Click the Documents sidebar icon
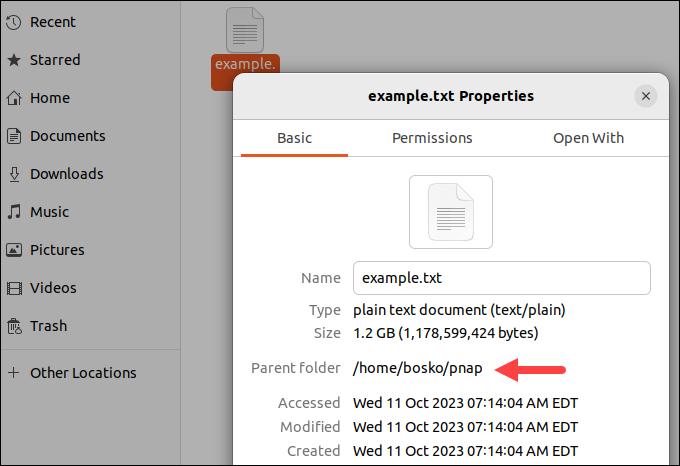This screenshot has height=466, width=680. pos(14,136)
